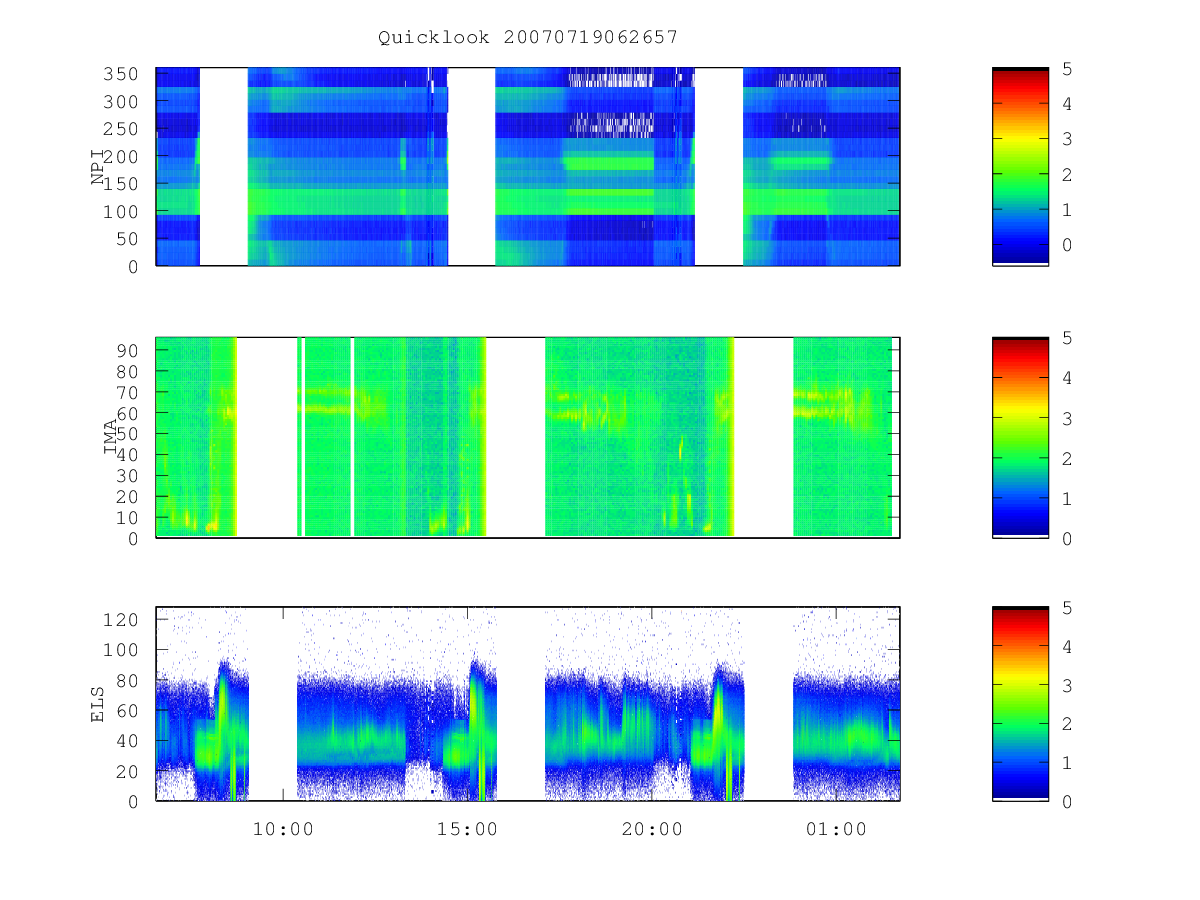The width and height of the screenshot is (1200, 900).
Task: Click the first white data gap in NPI panel
Action: 224,167
